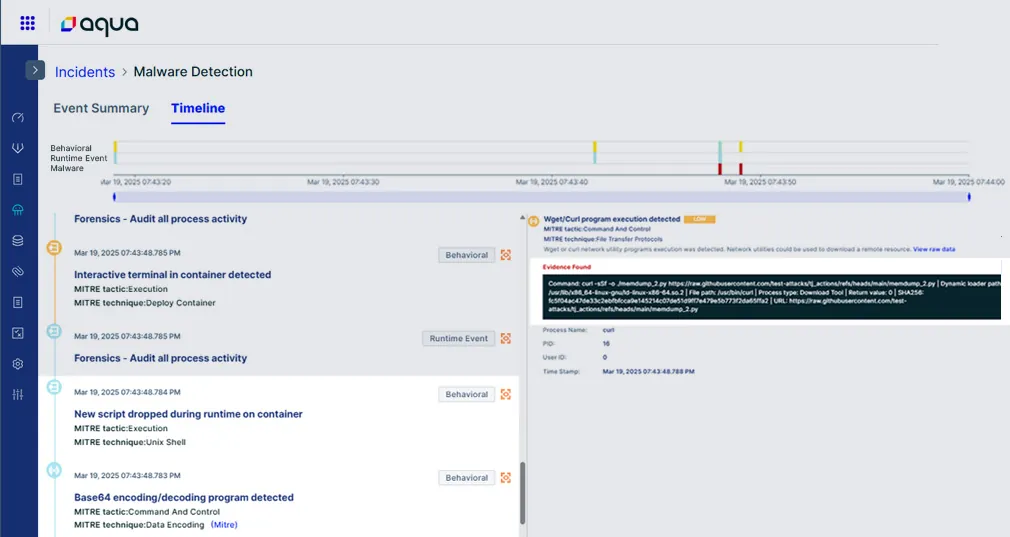Image resolution: width=1010 pixels, height=537 pixels.
Task: Click Runtime Event tag on Forensics event
Action: tap(459, 338)
